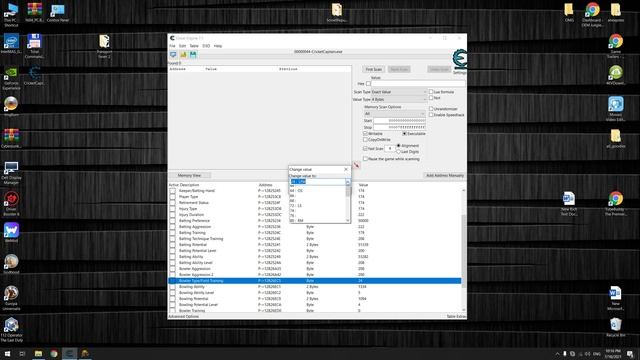Enable Lua formula checkbox

coord(431,92)
